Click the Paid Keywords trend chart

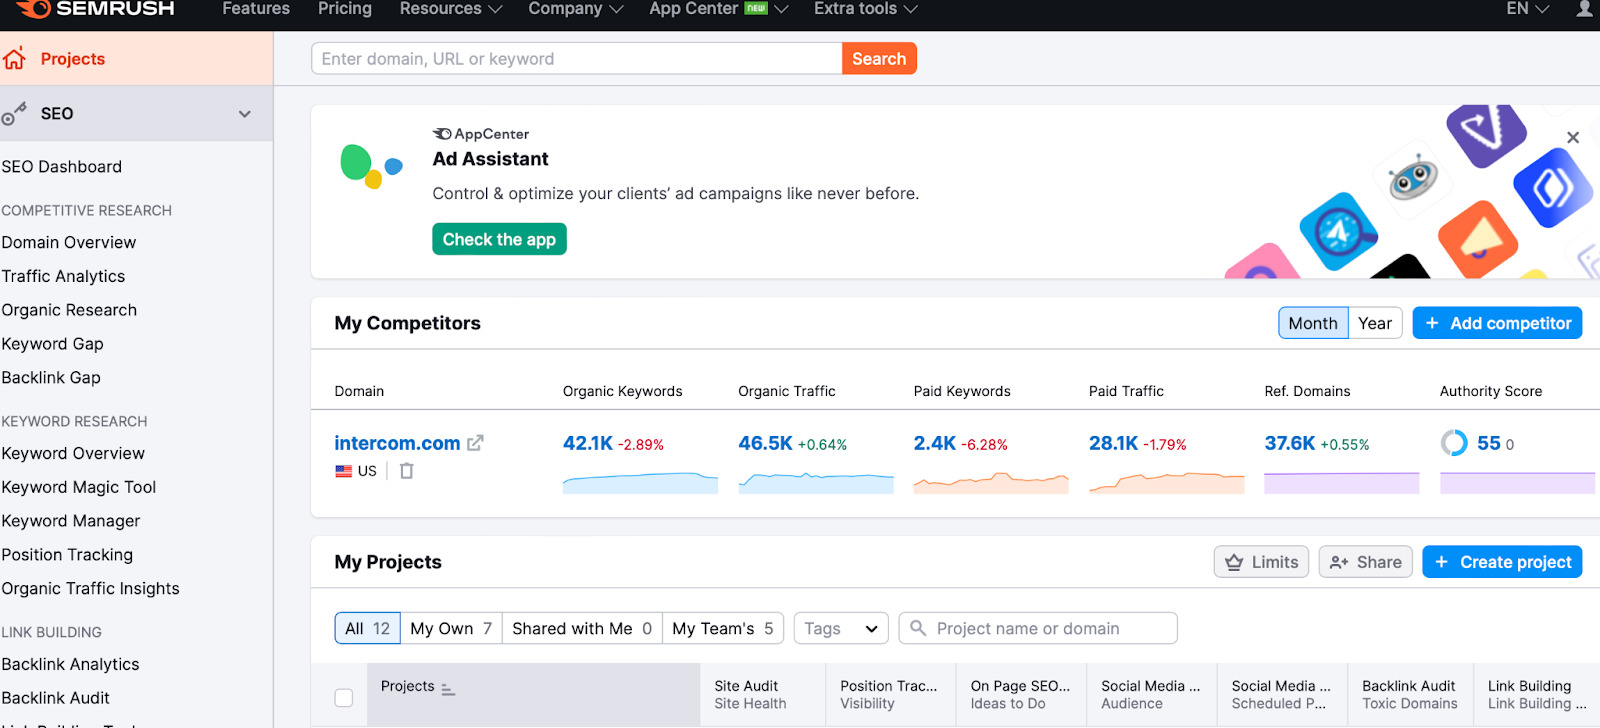pyautogui.click(x=991, y=482)
